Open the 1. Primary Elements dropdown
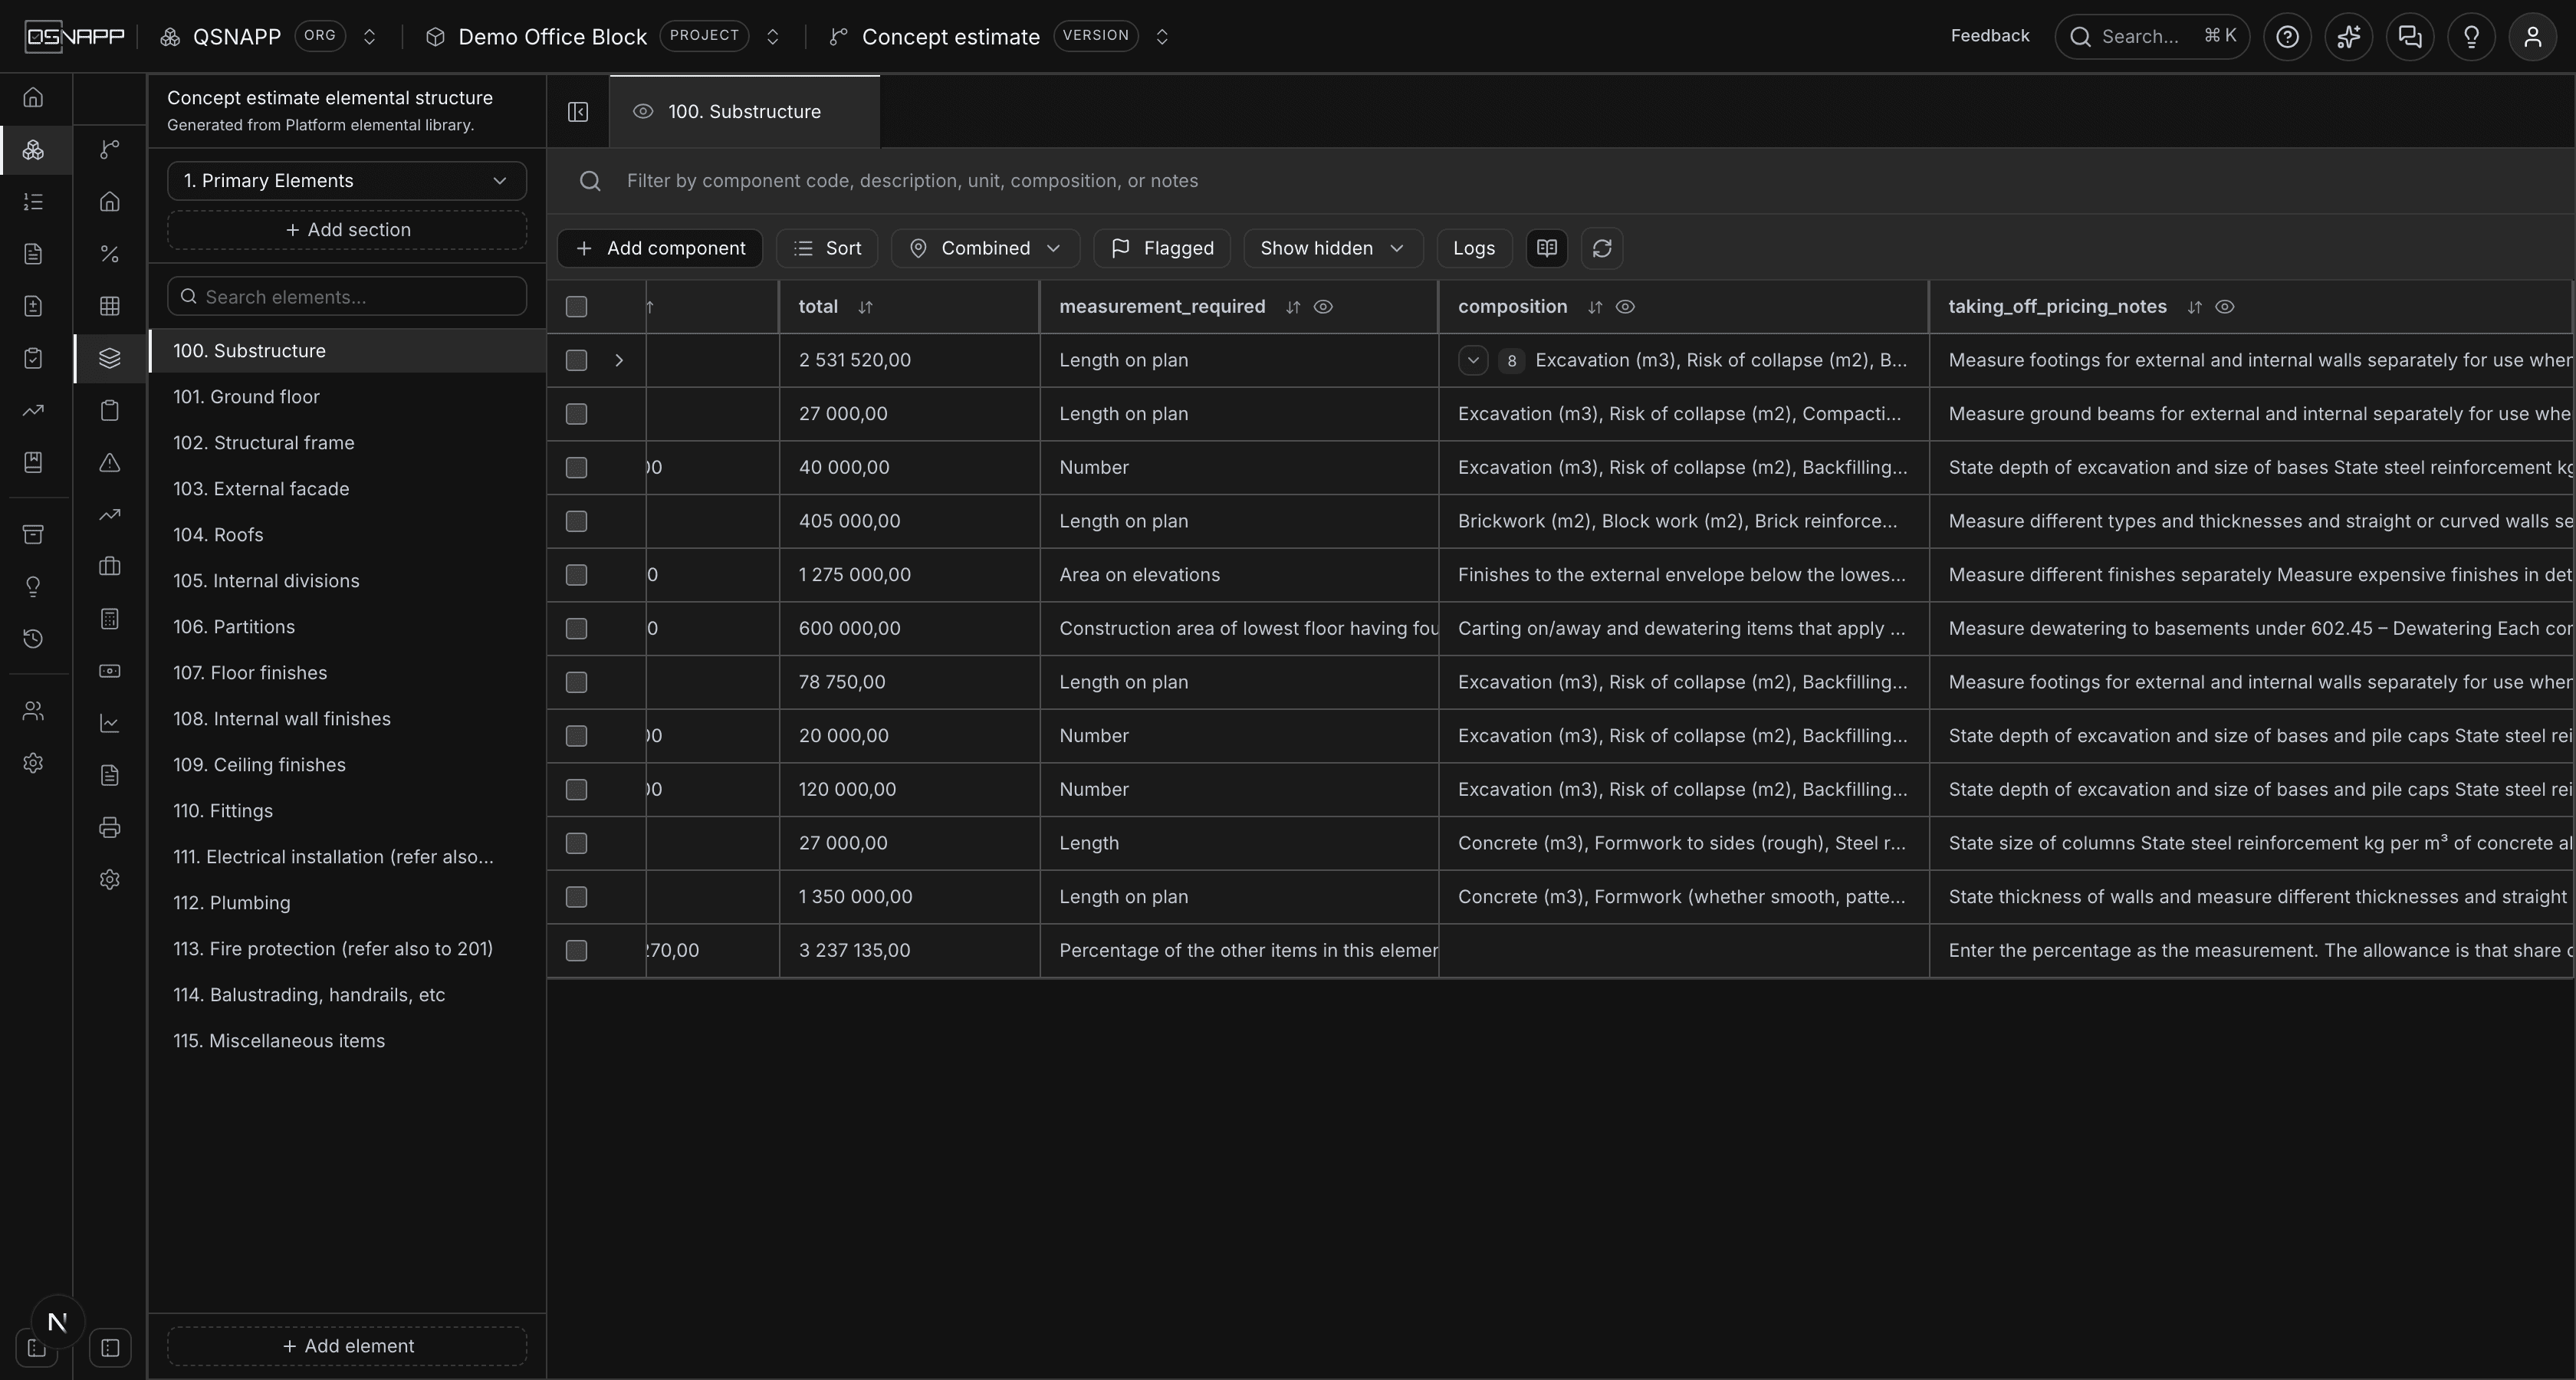Screen dimensions: 2576x1380 point(347,181)
